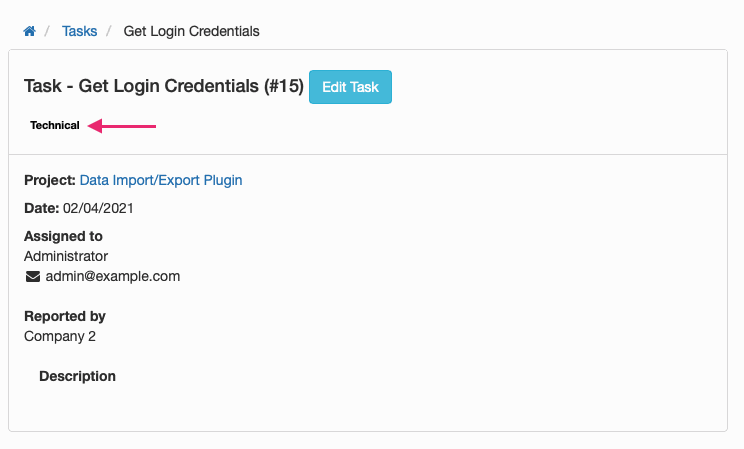Select the Technical tag label
This screenshot has height=449, width=744.
[x=55, y=125]
